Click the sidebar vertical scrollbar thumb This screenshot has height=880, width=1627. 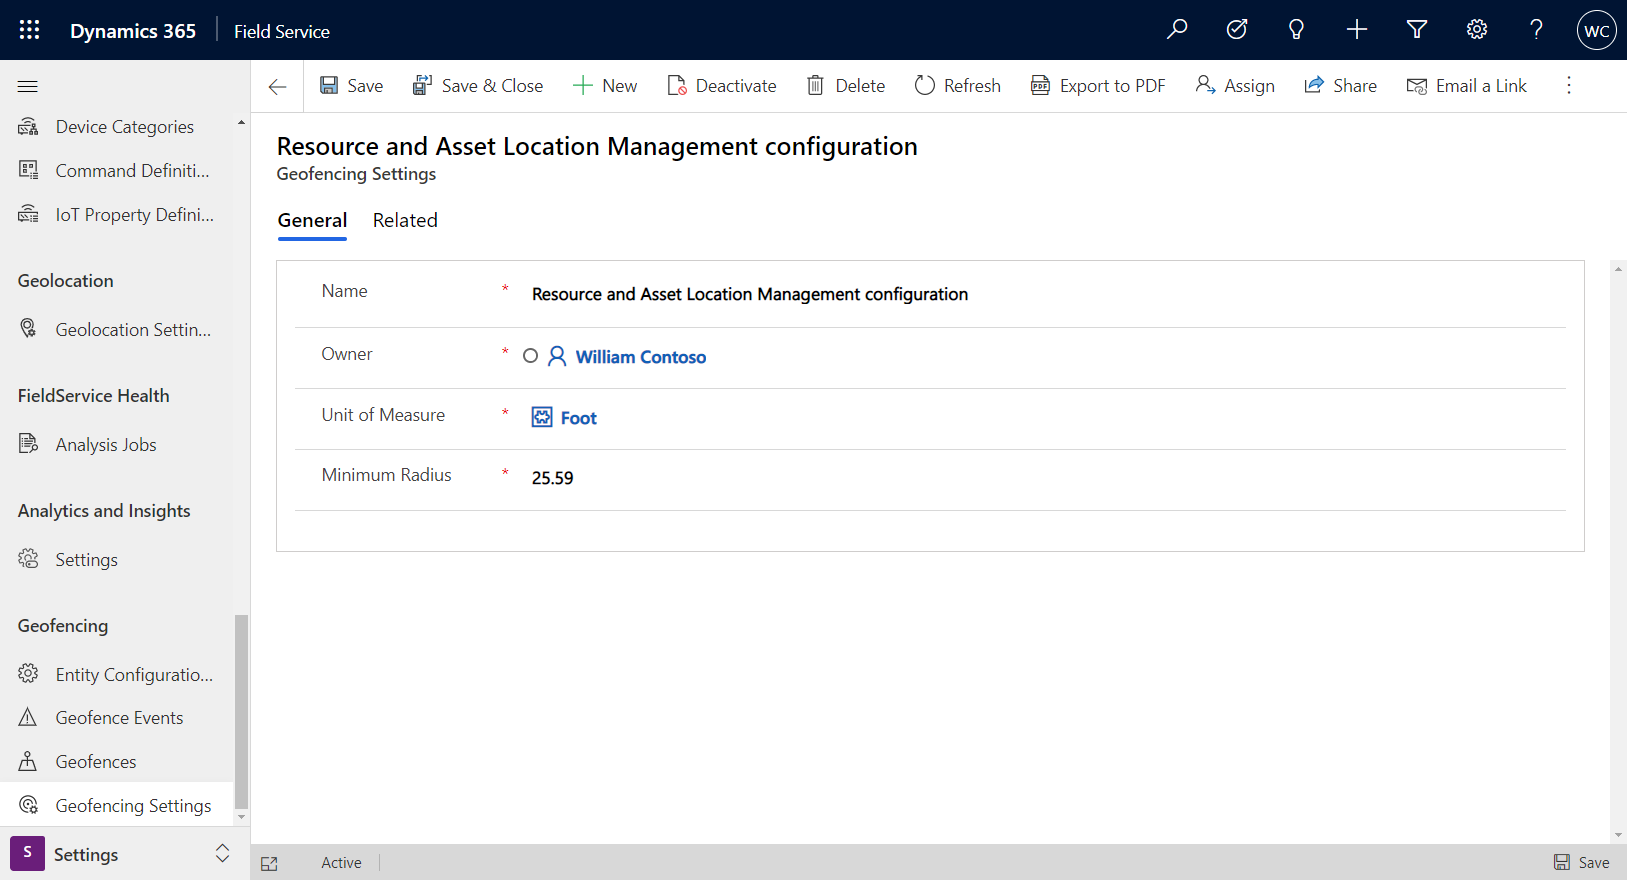[241, 712]
